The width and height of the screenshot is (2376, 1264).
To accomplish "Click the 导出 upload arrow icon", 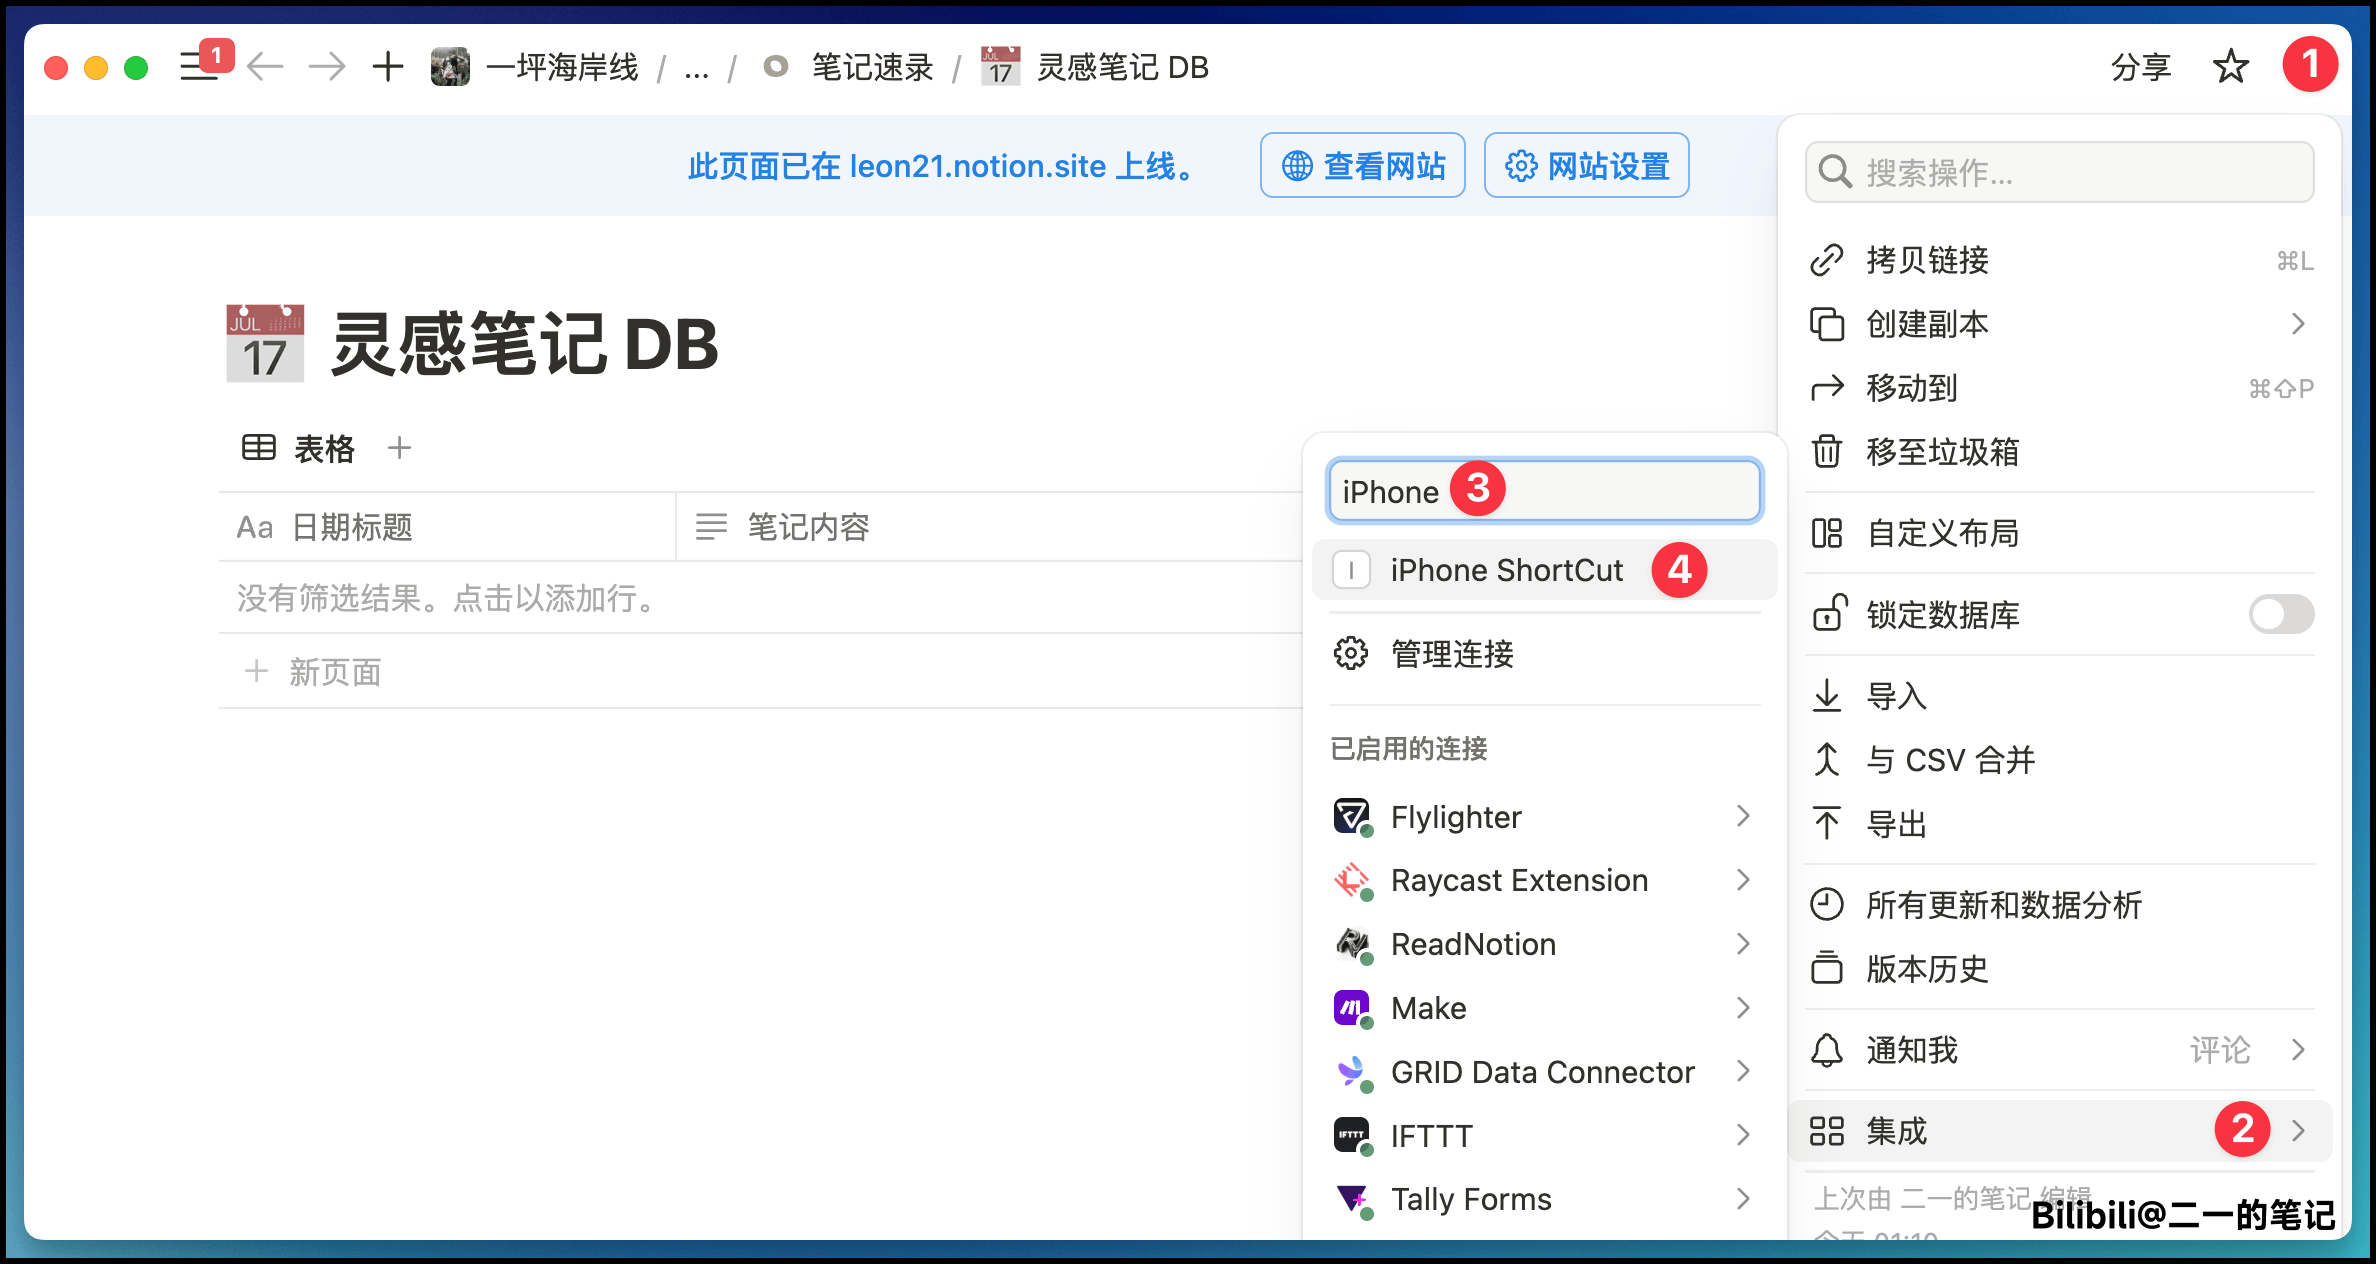I will pos(1827,823).
